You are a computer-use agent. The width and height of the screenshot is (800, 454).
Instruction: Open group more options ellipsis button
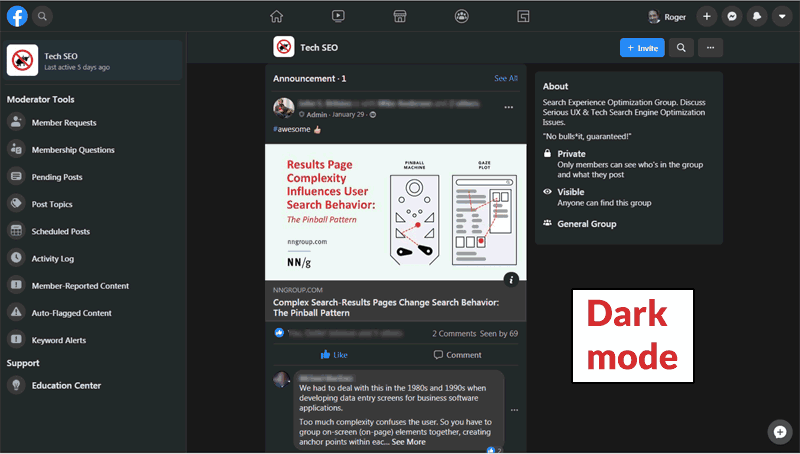click(x=710, y=47)
